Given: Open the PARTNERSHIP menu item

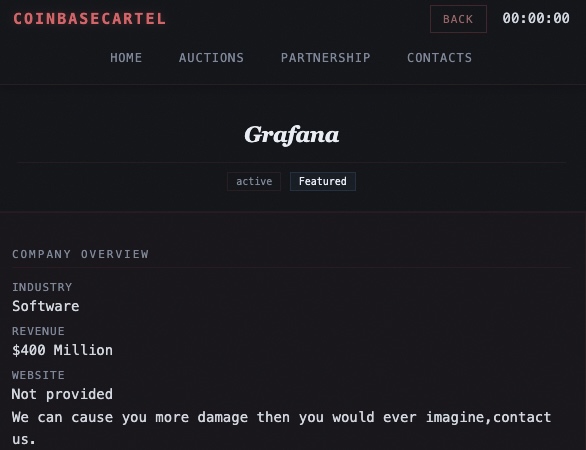Looking at the screenshot, I should coord(326,58).
